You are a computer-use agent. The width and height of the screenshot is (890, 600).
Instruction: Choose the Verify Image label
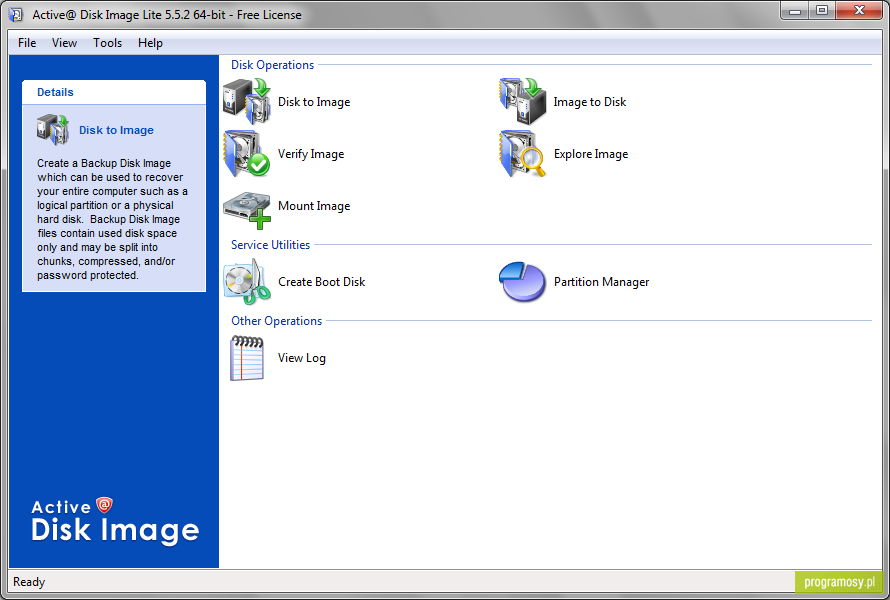[x=311, y=154]
